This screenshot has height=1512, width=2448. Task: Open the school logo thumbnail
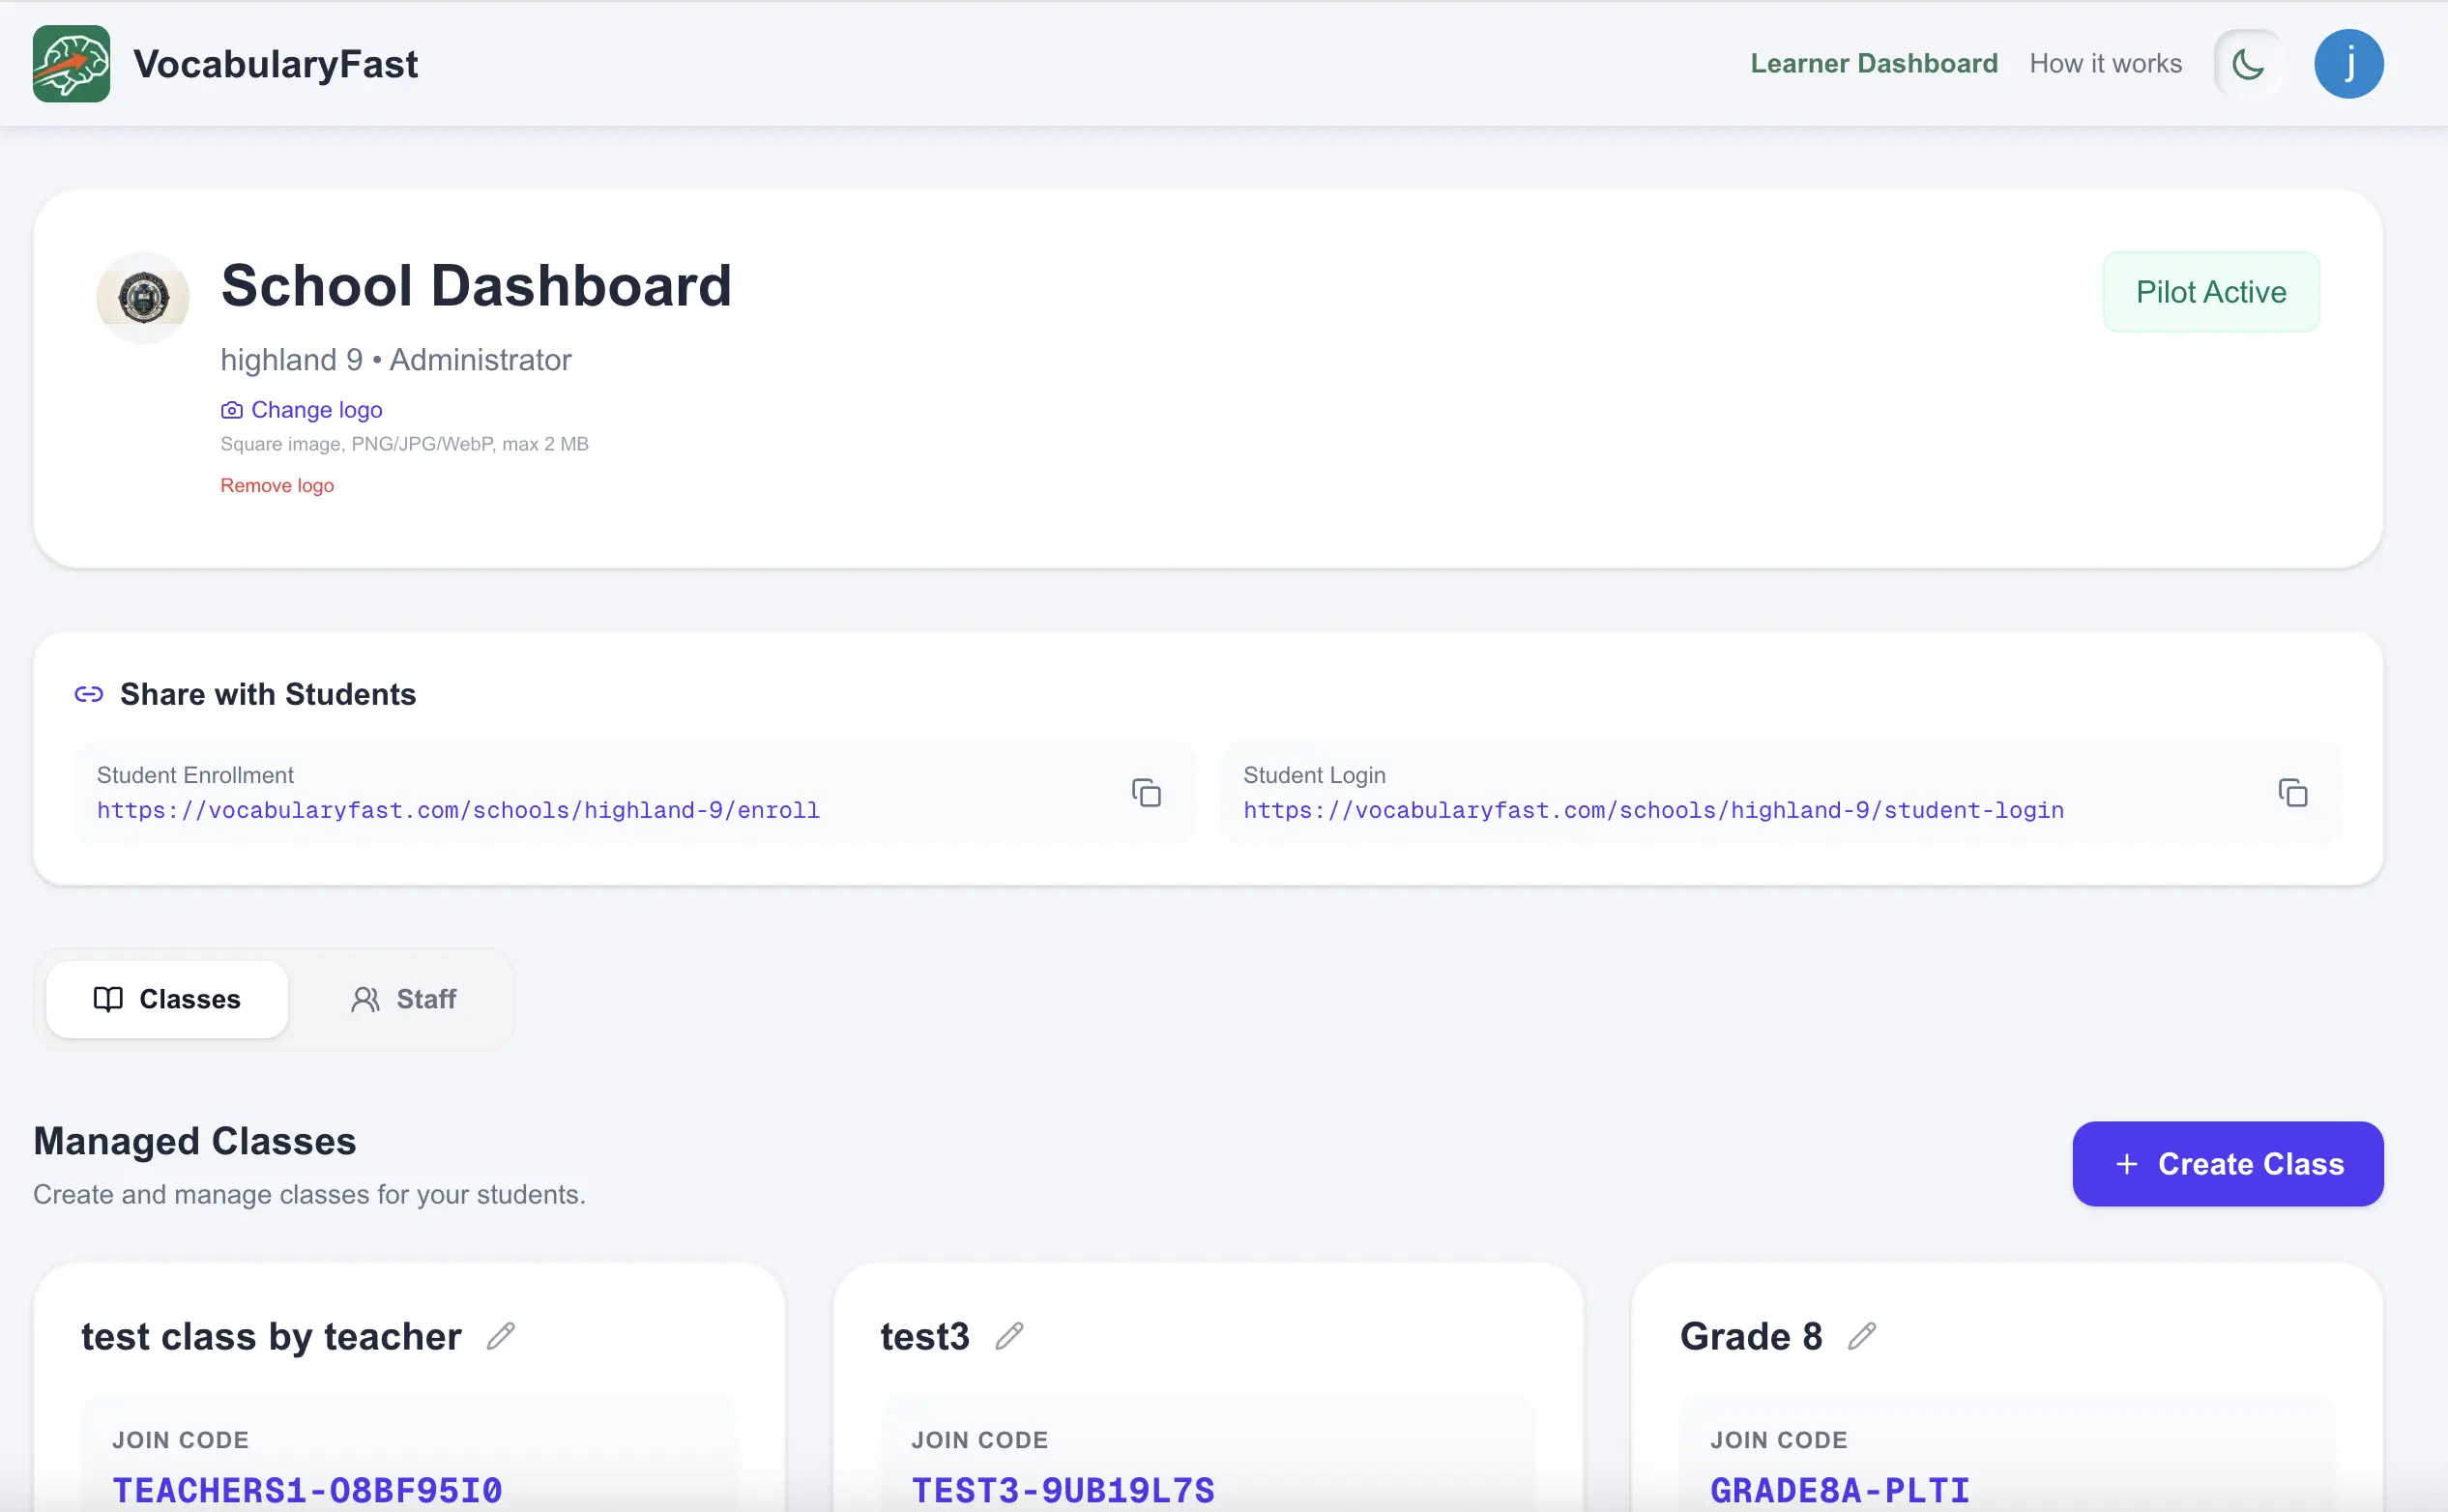(143, 297)
